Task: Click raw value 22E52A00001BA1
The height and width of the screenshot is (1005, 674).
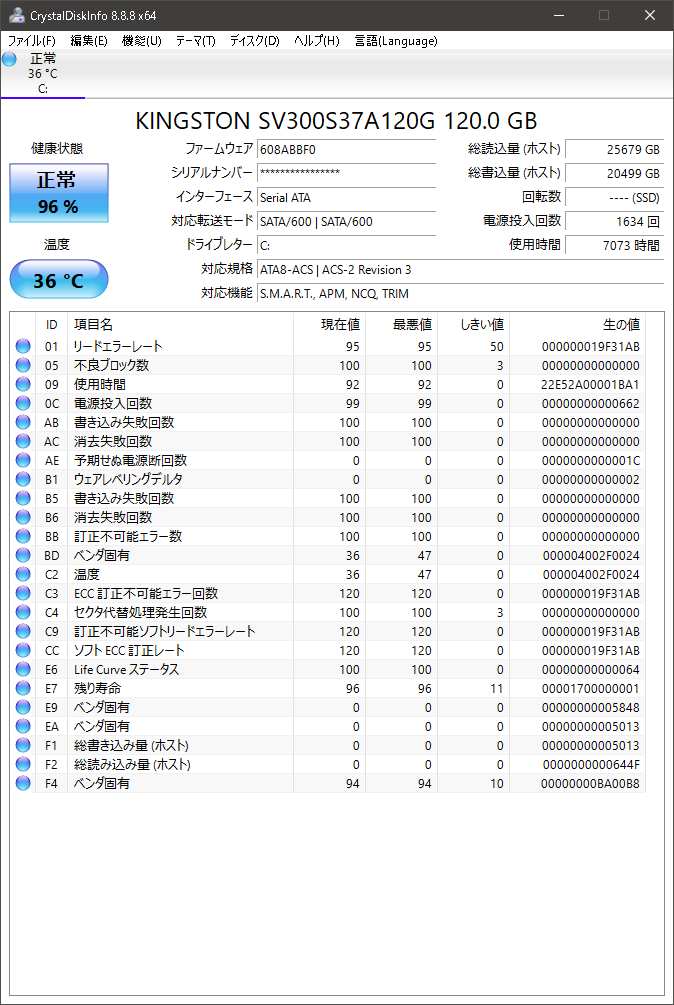Action: 590,385
